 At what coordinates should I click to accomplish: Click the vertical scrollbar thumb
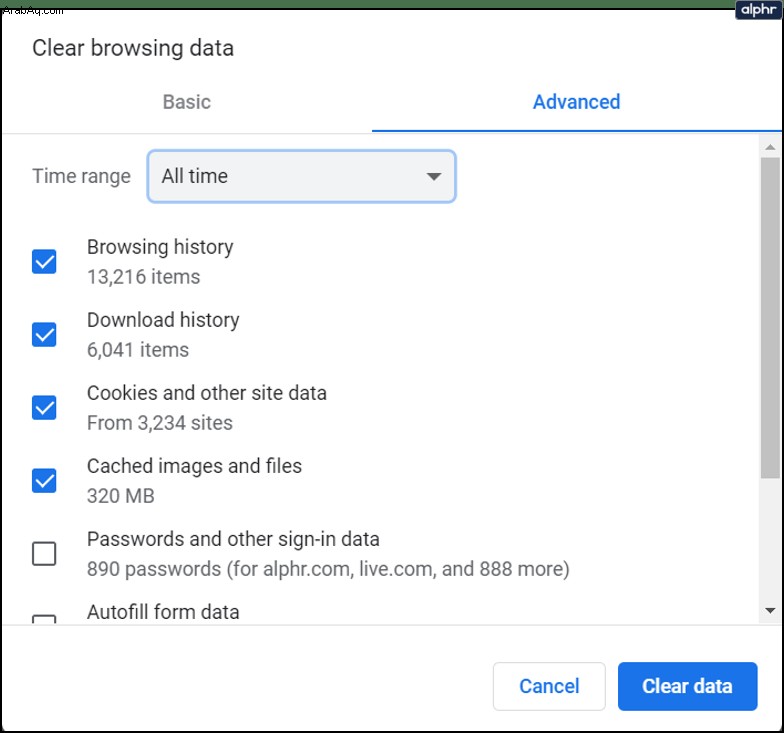770,318
